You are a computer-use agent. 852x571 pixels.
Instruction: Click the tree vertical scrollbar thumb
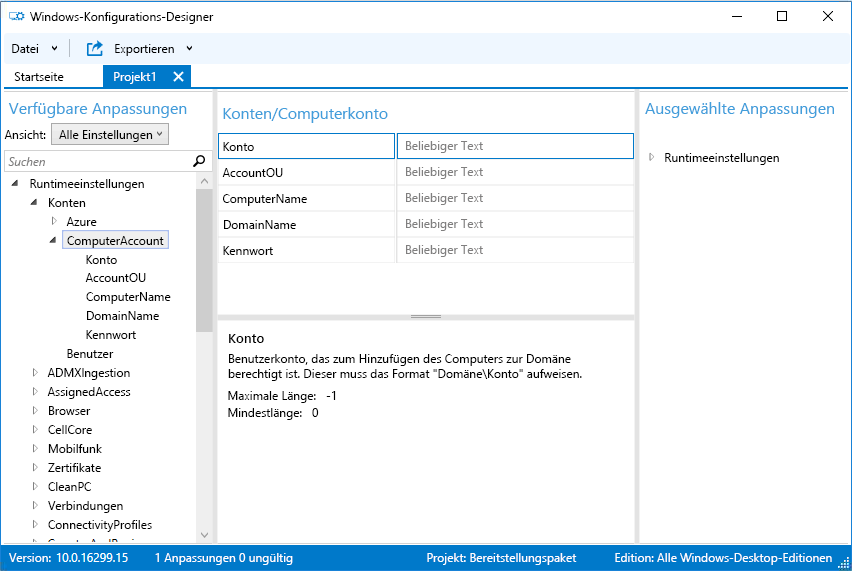[x=204, y=260]
